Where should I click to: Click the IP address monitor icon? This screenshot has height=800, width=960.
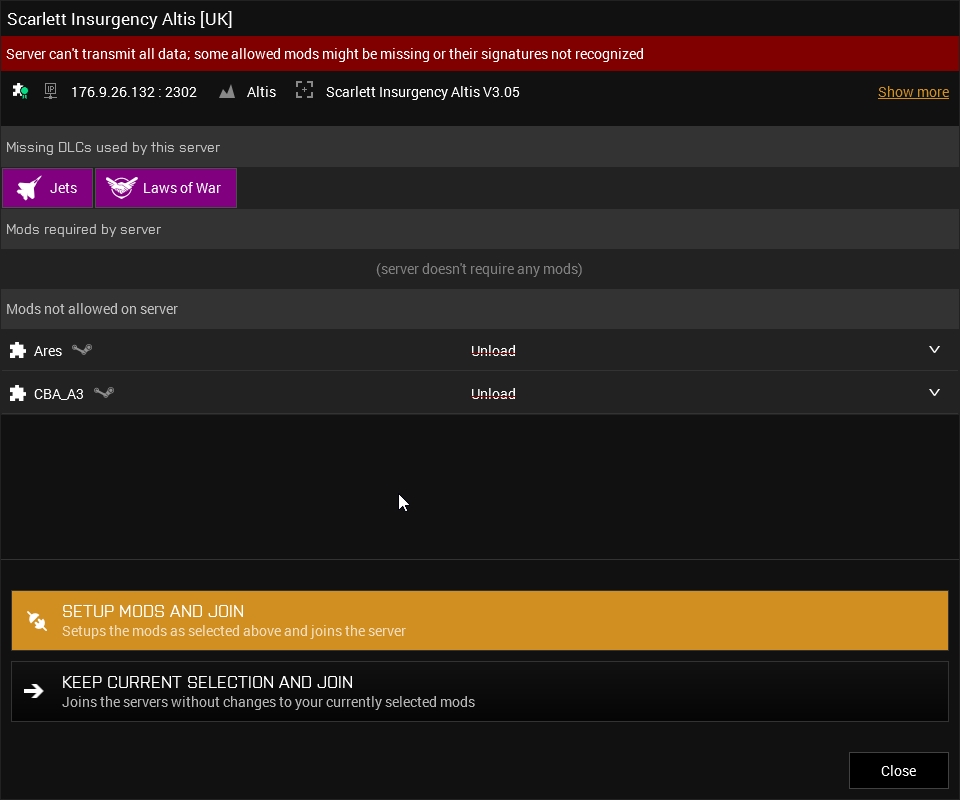point(50,91)
